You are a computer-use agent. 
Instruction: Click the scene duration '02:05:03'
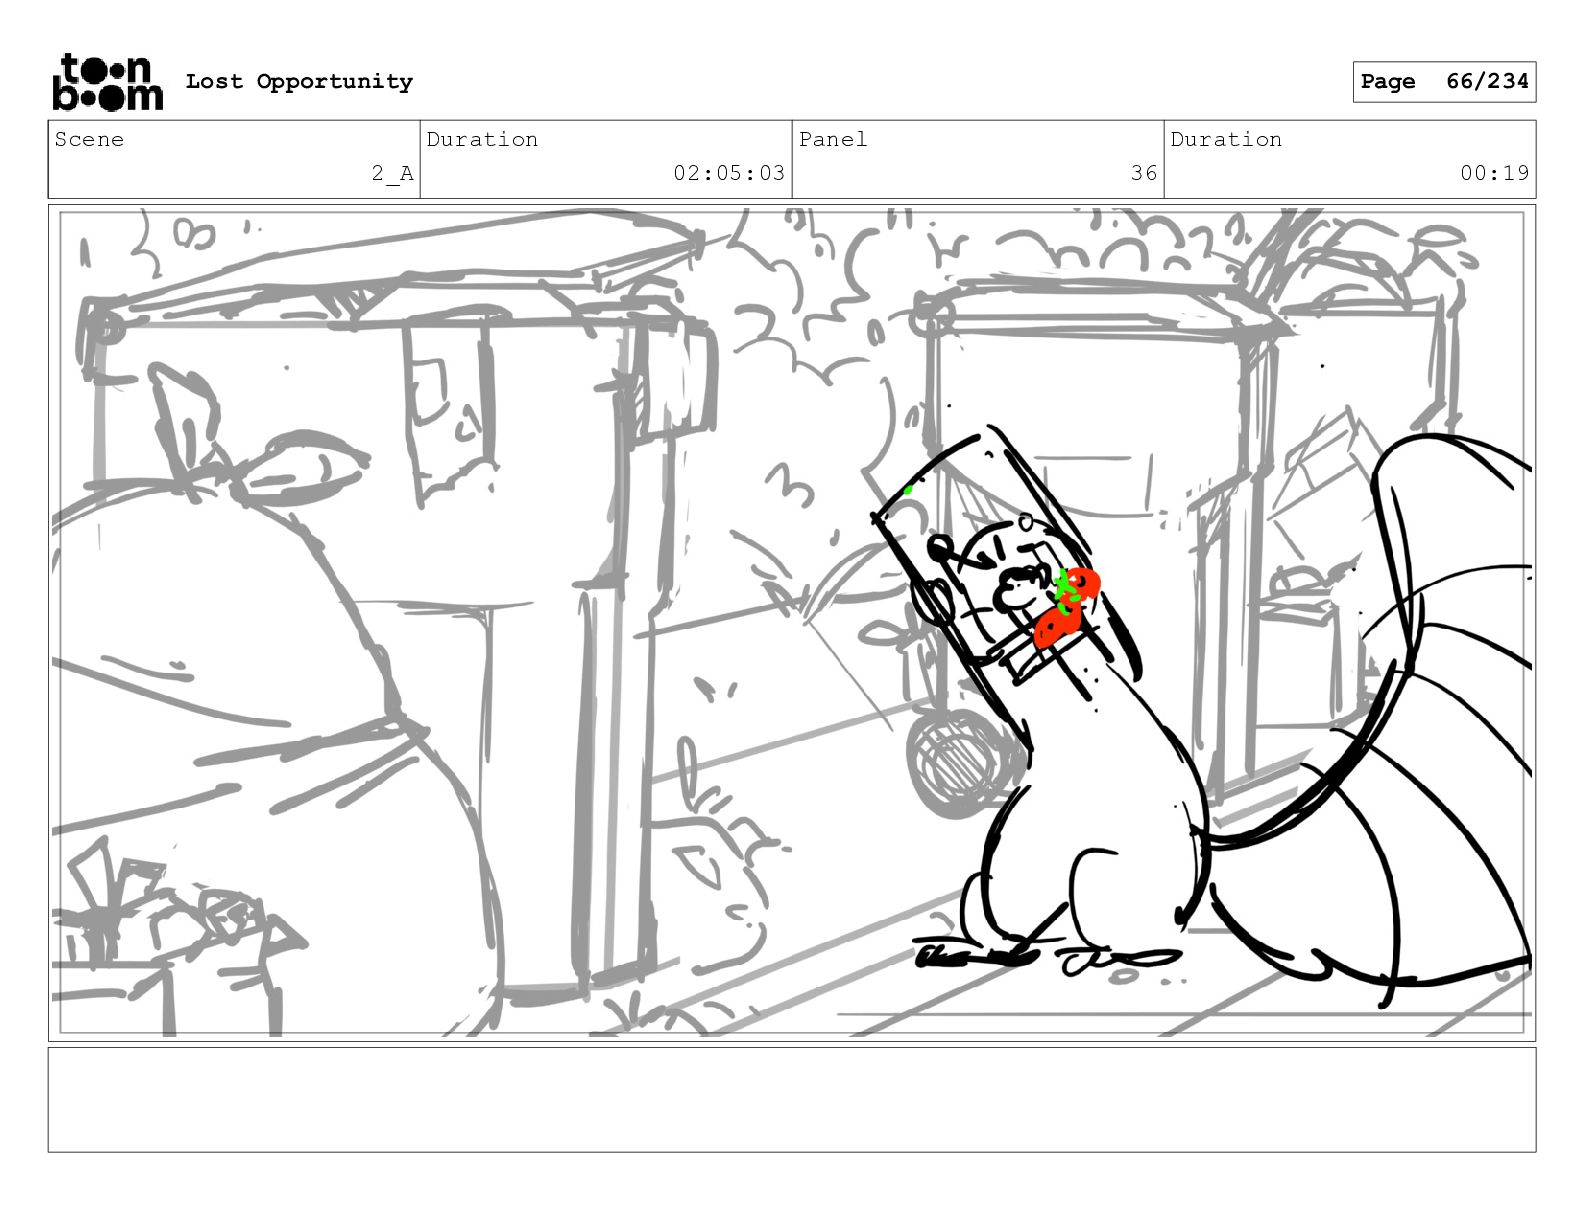tap(729, 173)
